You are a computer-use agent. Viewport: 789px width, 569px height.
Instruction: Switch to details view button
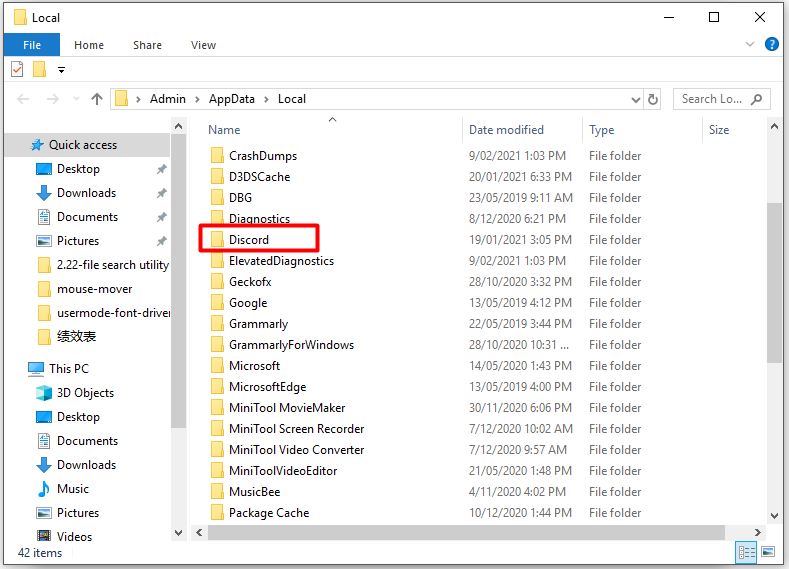tap(746, 552)
